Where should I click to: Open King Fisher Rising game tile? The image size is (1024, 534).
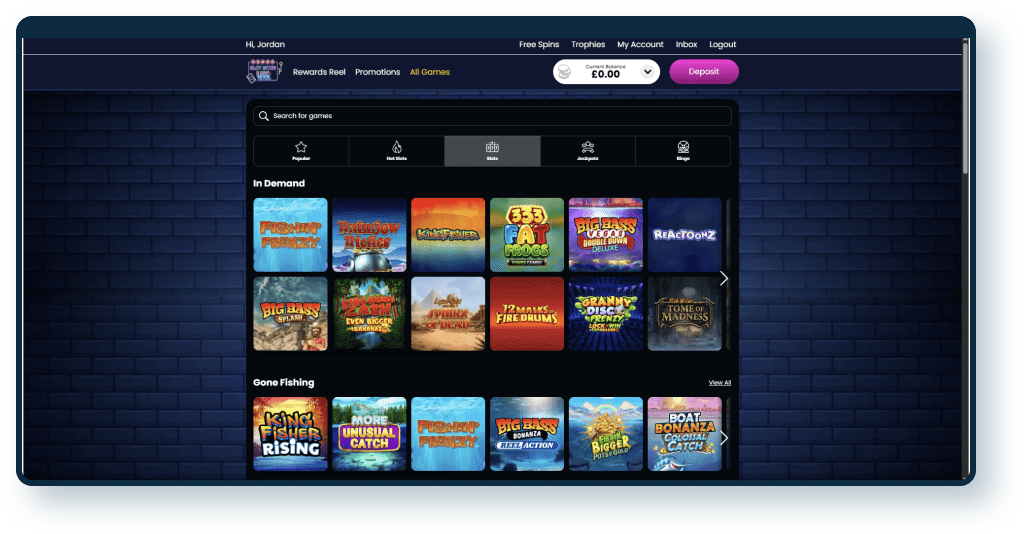click(291, 434)
